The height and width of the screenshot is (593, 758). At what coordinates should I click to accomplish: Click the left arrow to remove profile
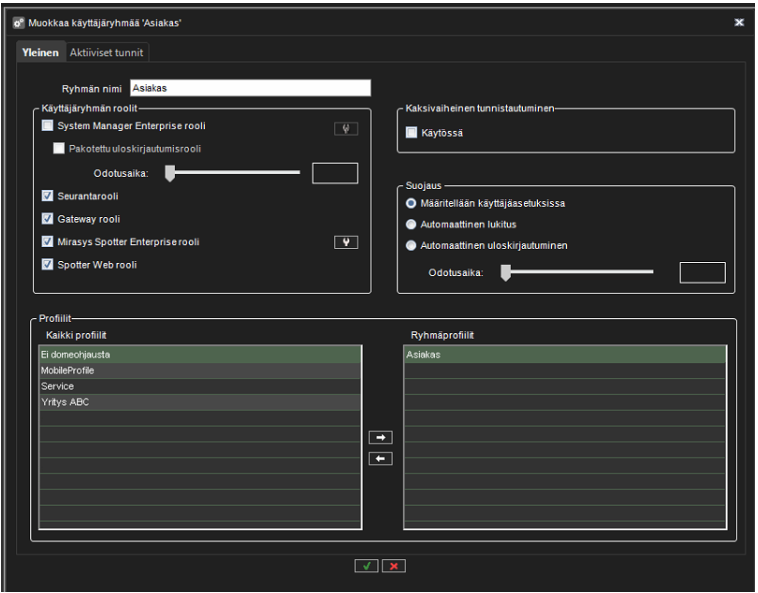tap(380, 459)
